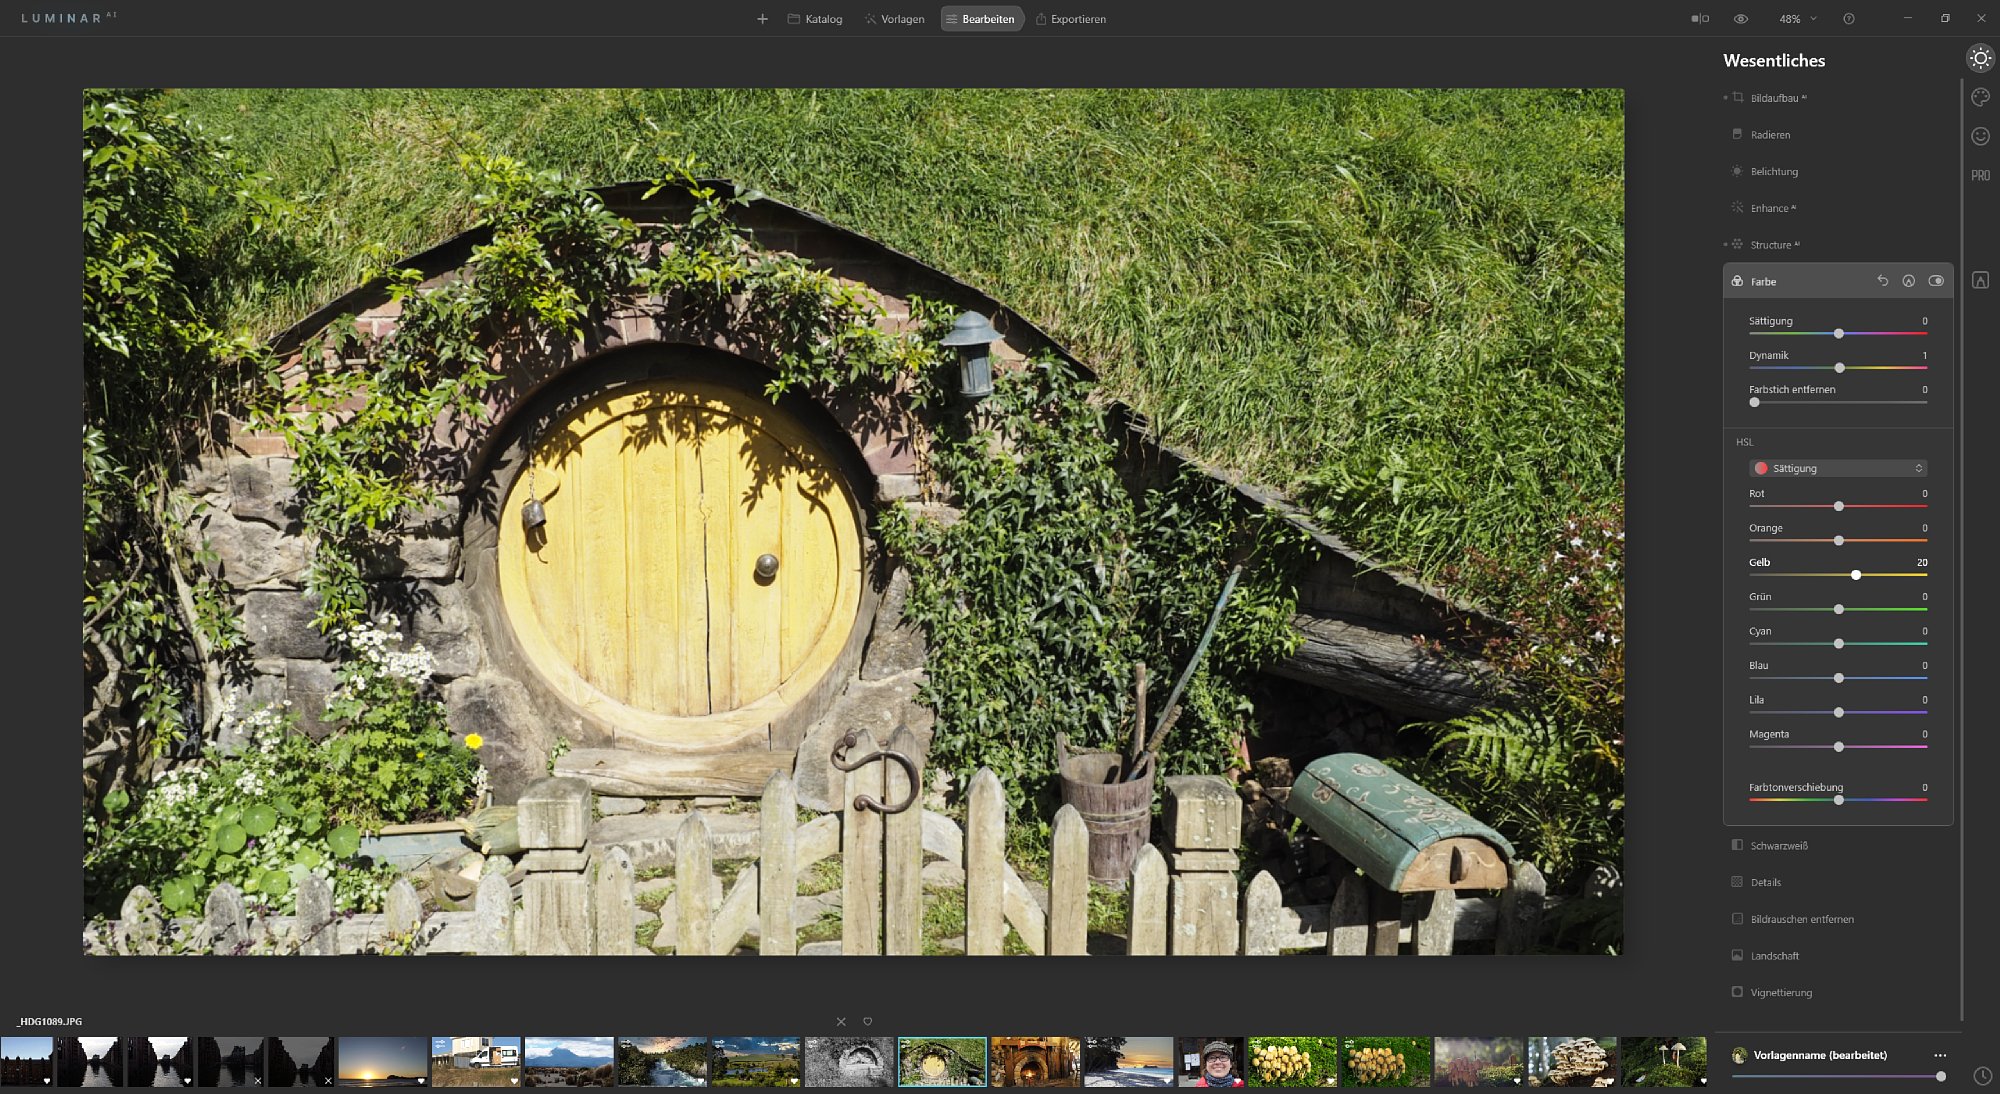
Task: Click the Orange HSL slider handle
Action: click(1838, 540)
